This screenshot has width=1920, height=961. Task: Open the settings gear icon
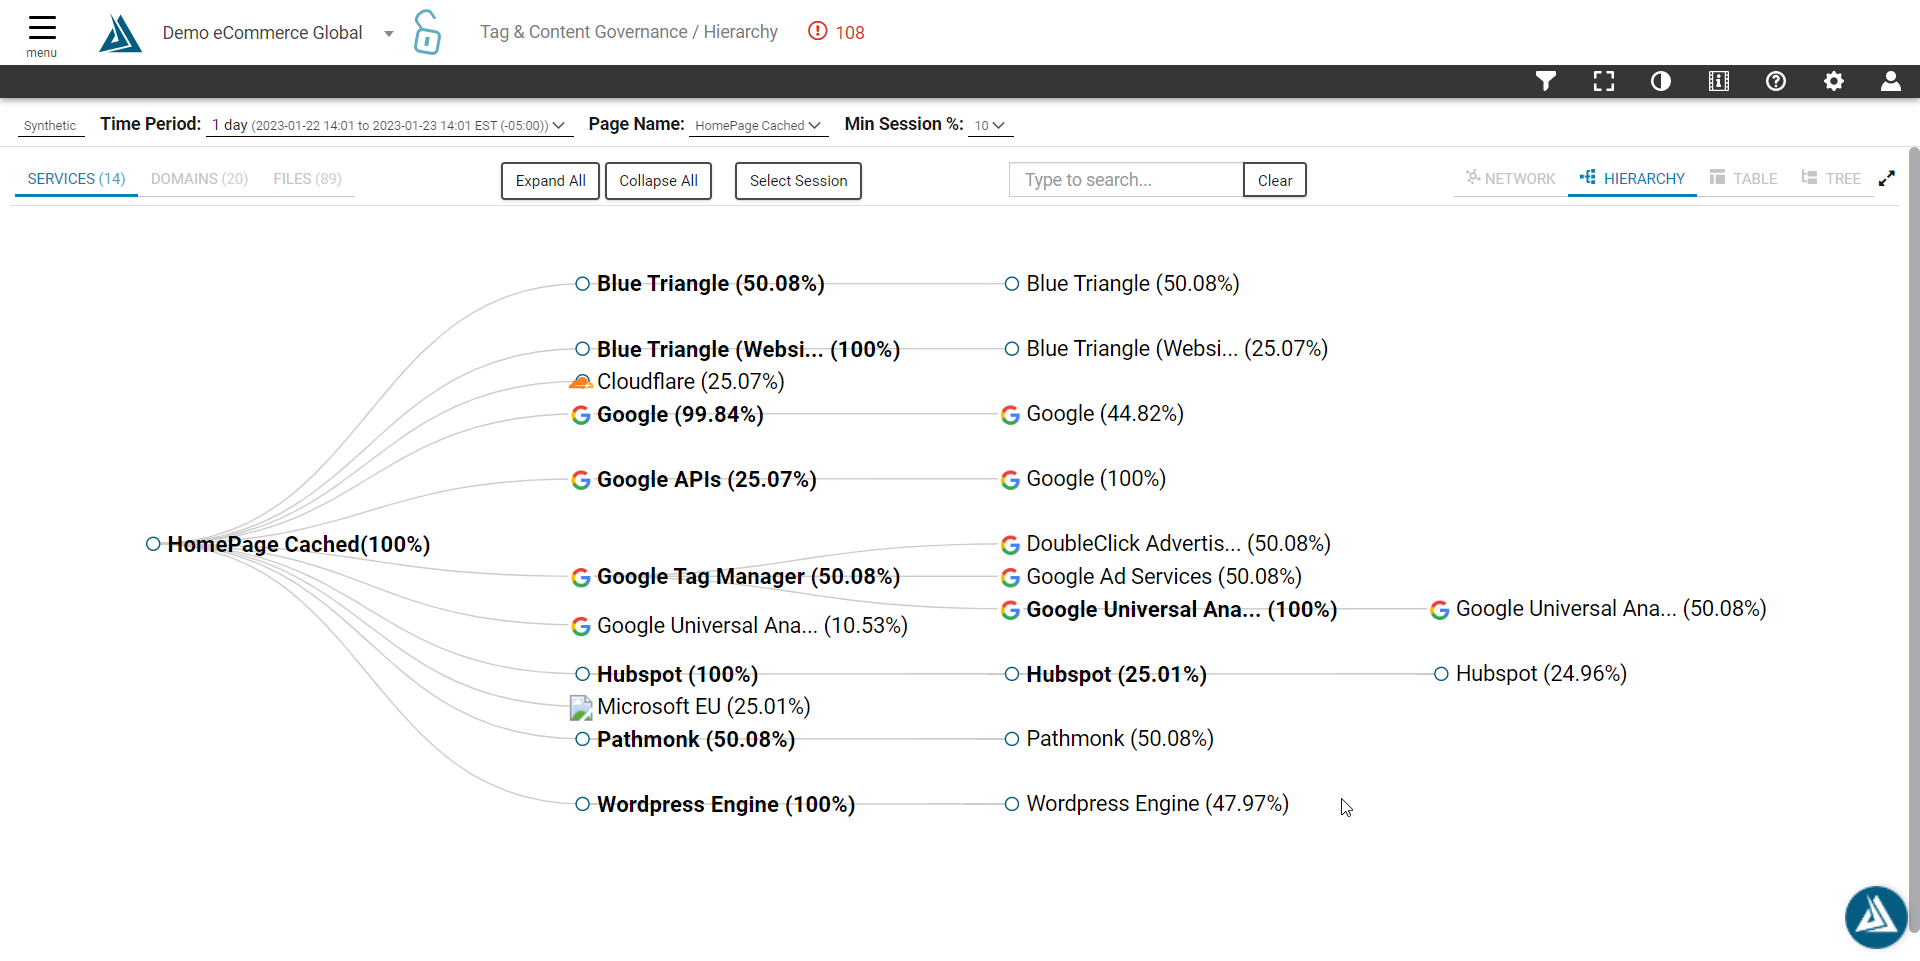(1834, 81)
